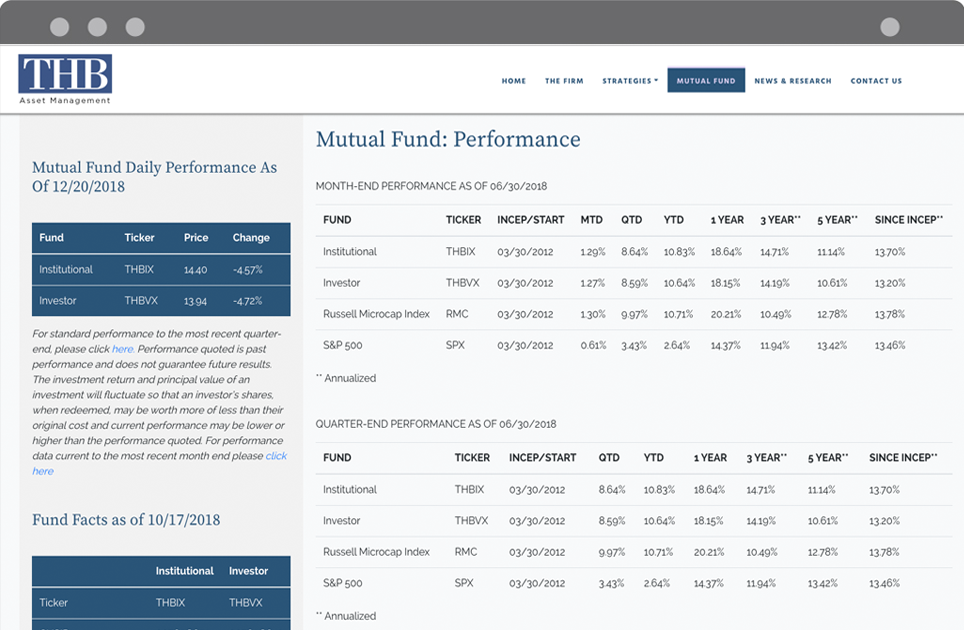Select the Mutual Fund tab
The width and height of the screenshot is (964, 630).
[706, 81]
